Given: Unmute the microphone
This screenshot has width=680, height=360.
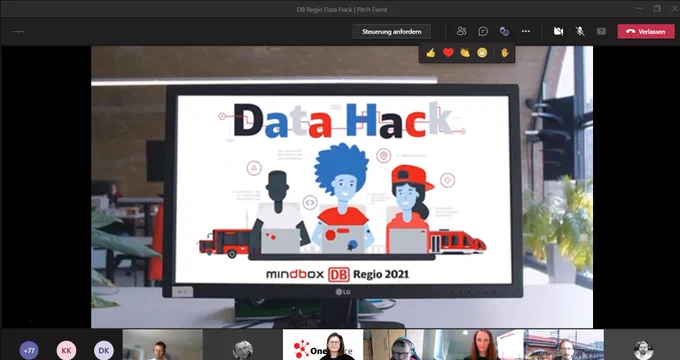Looking at the screenshot, I should point(580,31).
